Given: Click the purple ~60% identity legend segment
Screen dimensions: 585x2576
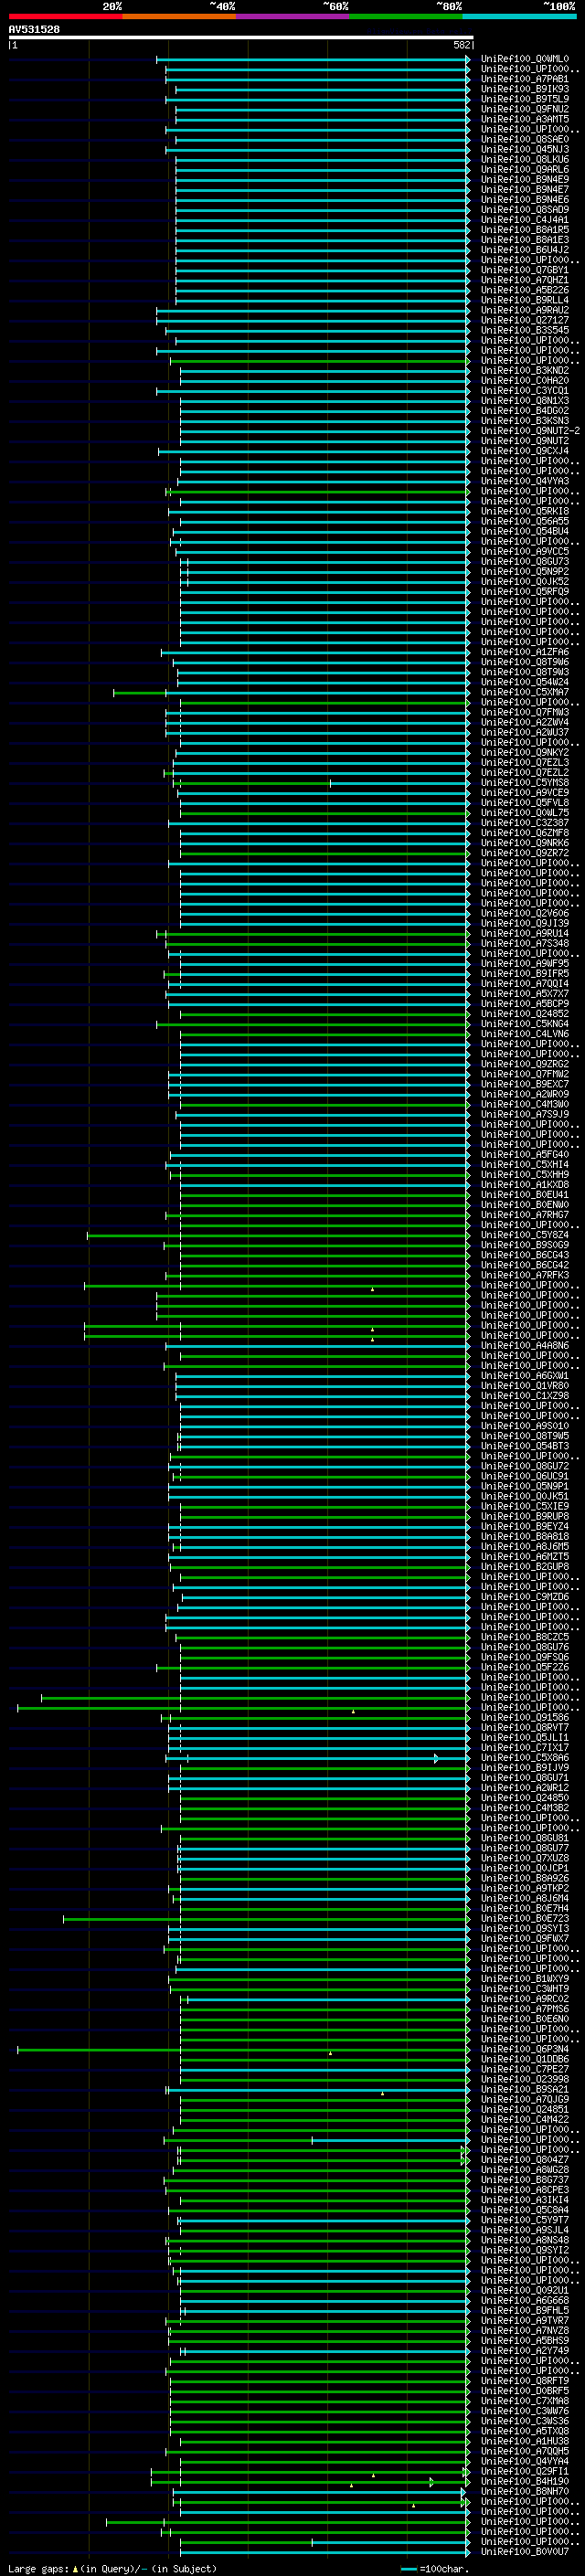Looking at the screenshot, I should tap(292, 16).
